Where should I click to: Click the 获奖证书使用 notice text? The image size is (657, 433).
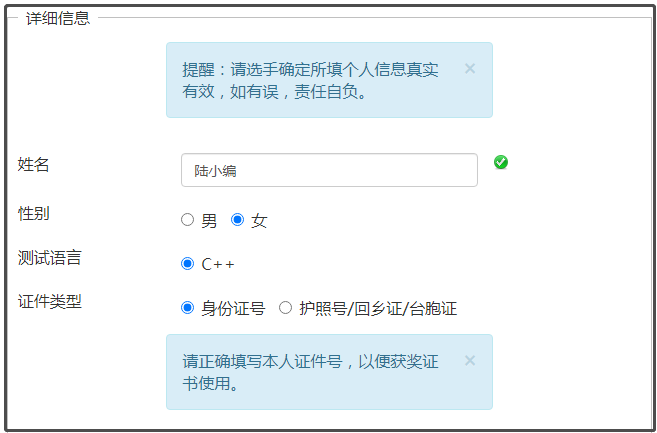tap(310, 372)
